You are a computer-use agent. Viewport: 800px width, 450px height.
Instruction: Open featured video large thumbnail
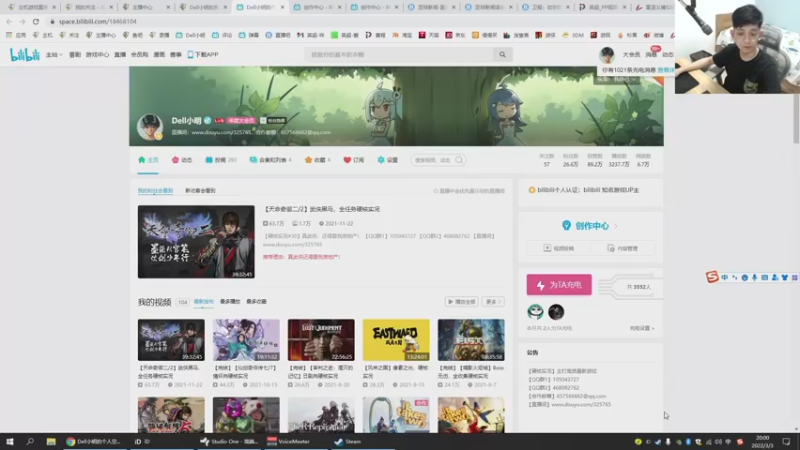tap(196, 242)
